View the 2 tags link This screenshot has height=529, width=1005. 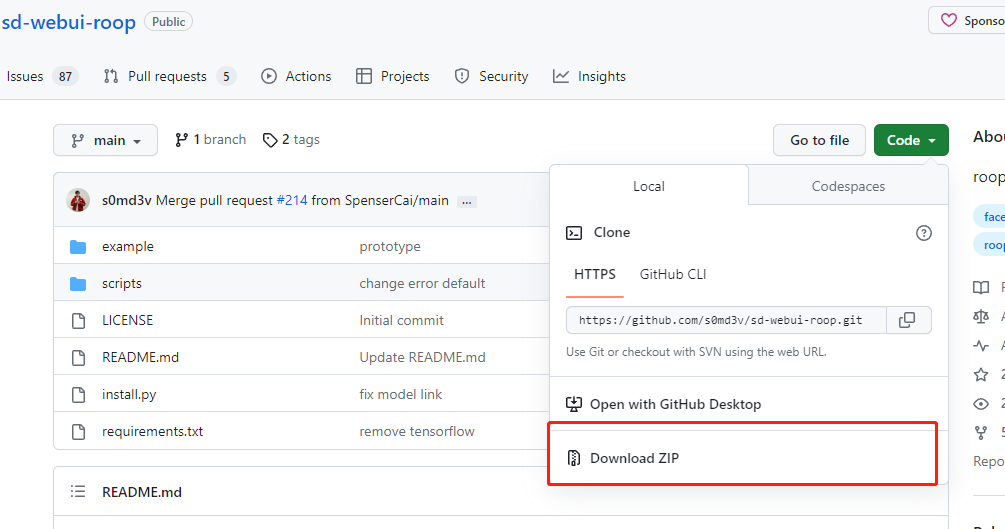[291, 140]
